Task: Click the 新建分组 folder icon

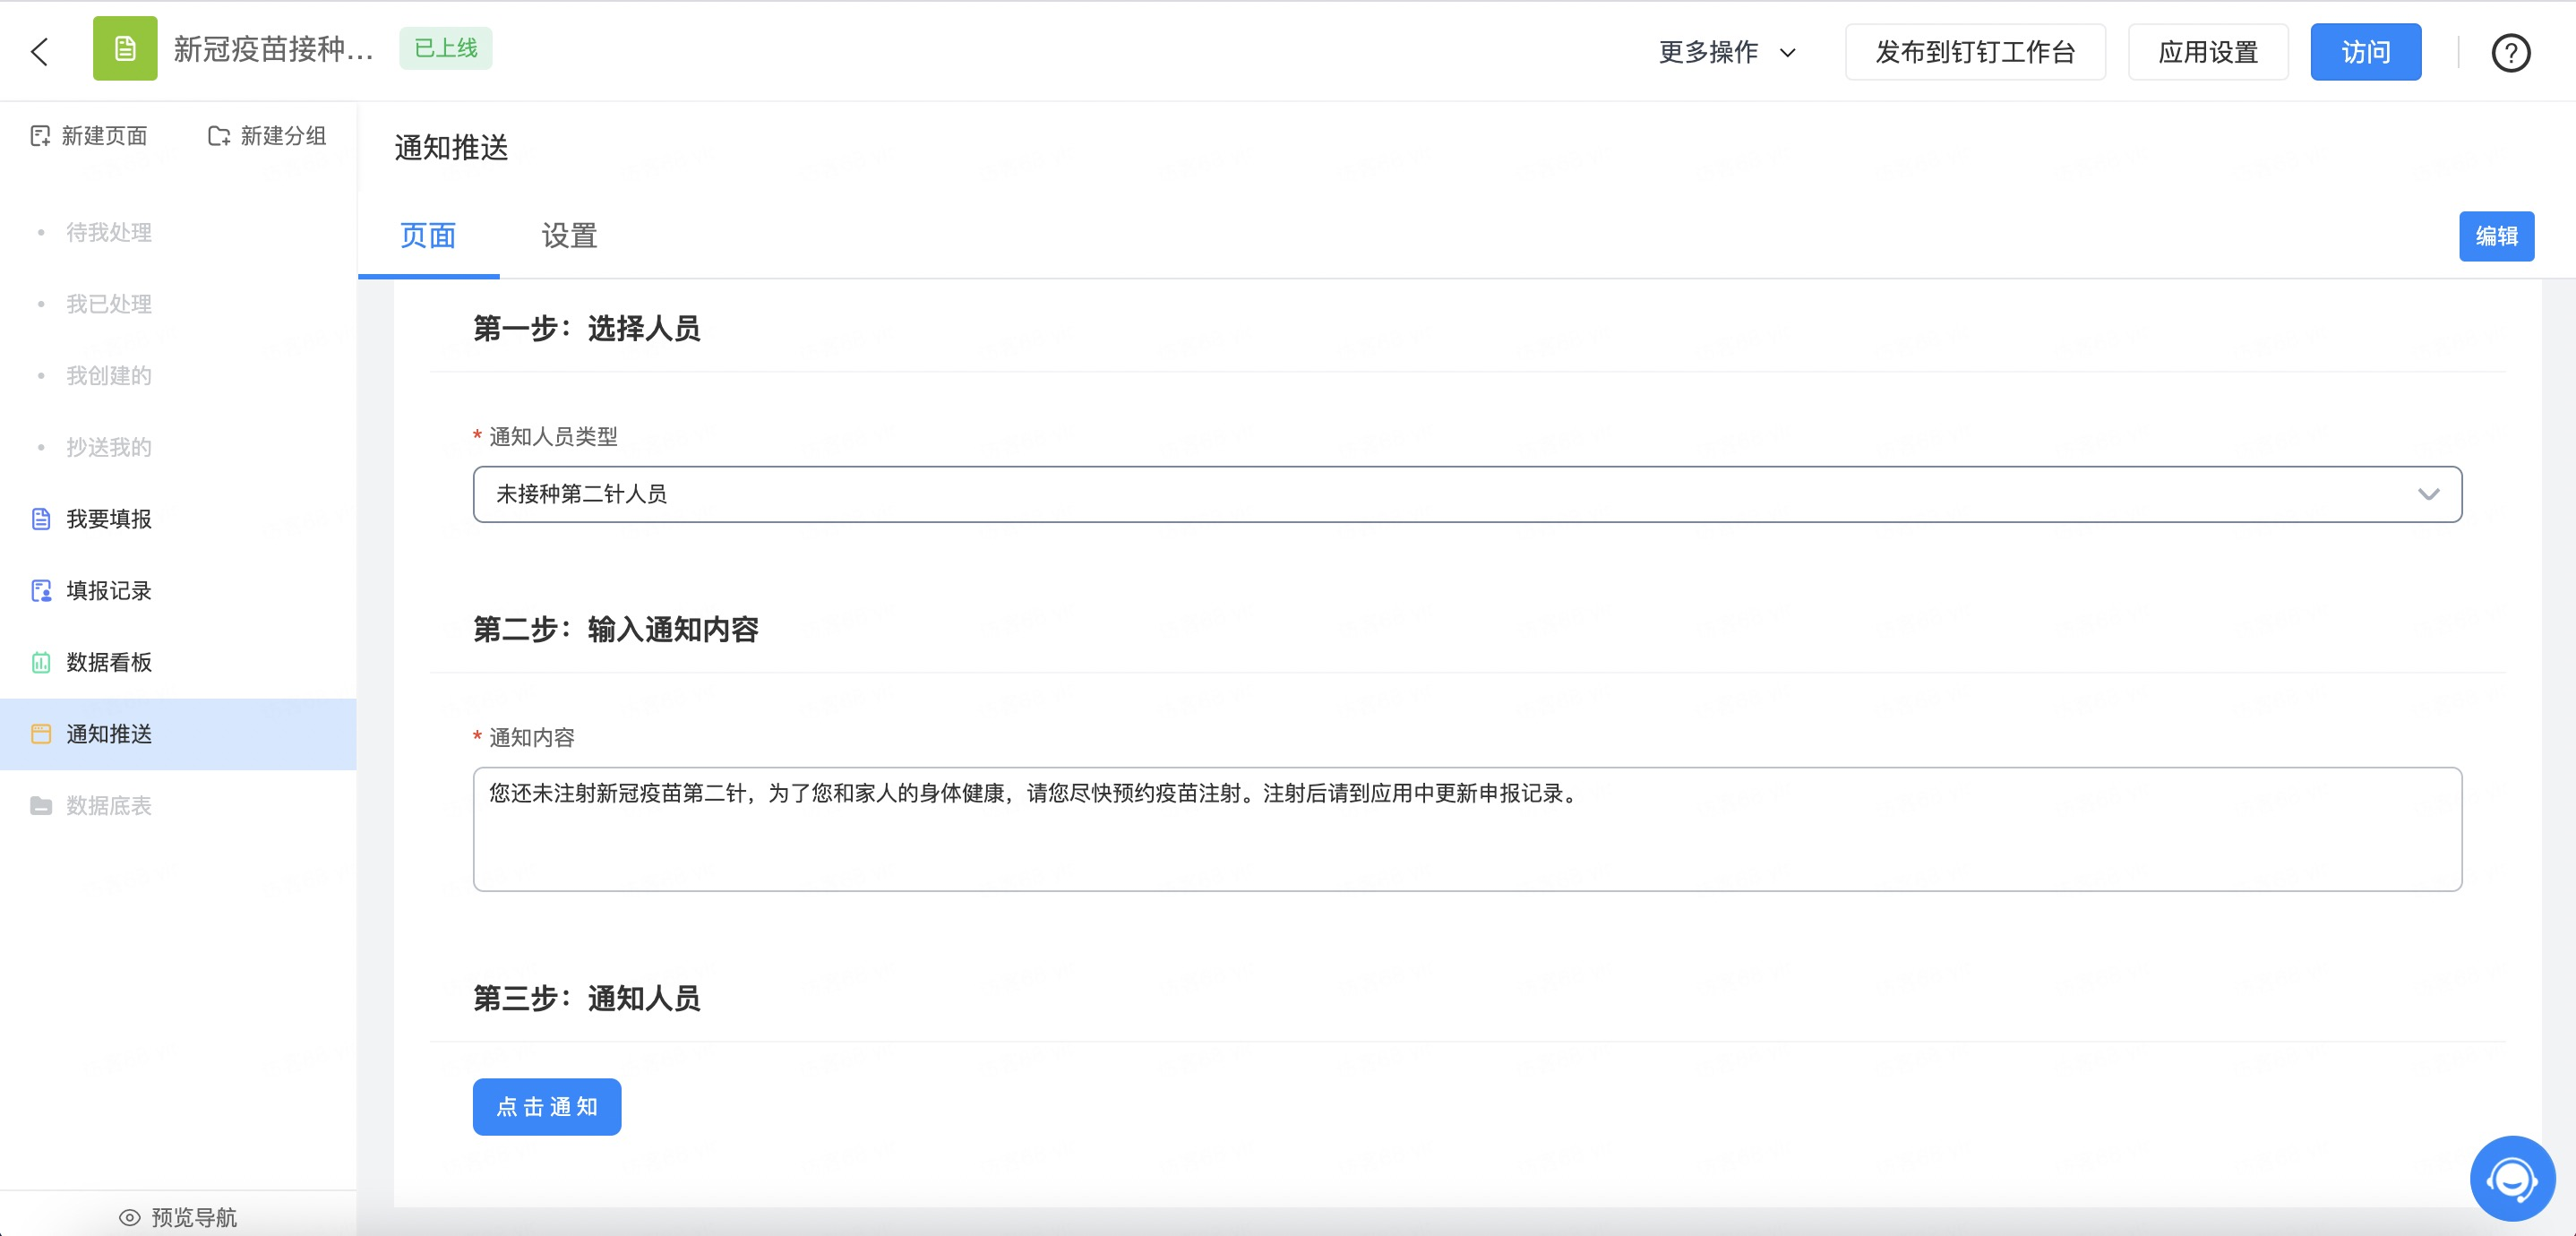Action: pyautogui.click(x=218, y=136)
